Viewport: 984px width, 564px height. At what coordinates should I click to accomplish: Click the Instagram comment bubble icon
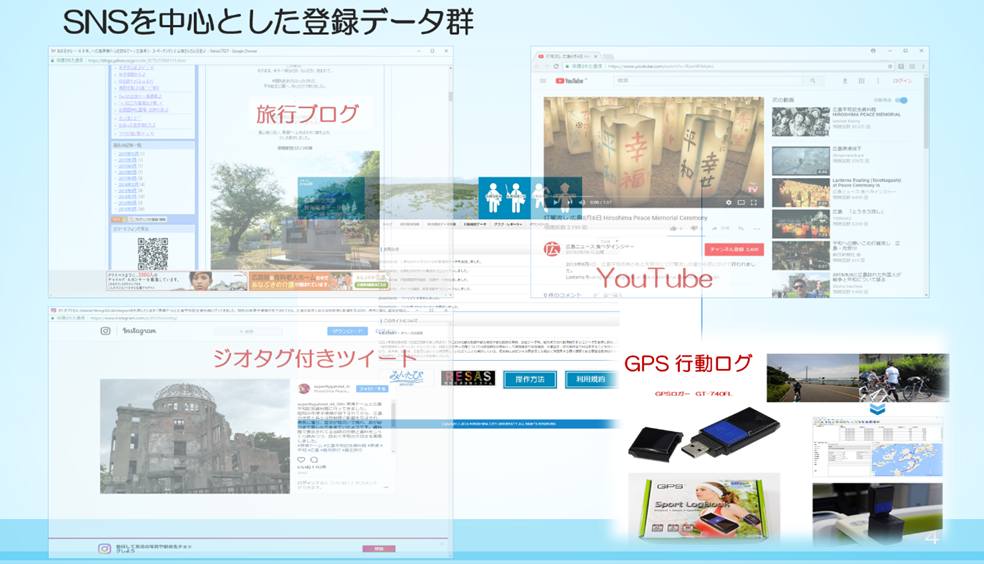[x=314, y=460]
